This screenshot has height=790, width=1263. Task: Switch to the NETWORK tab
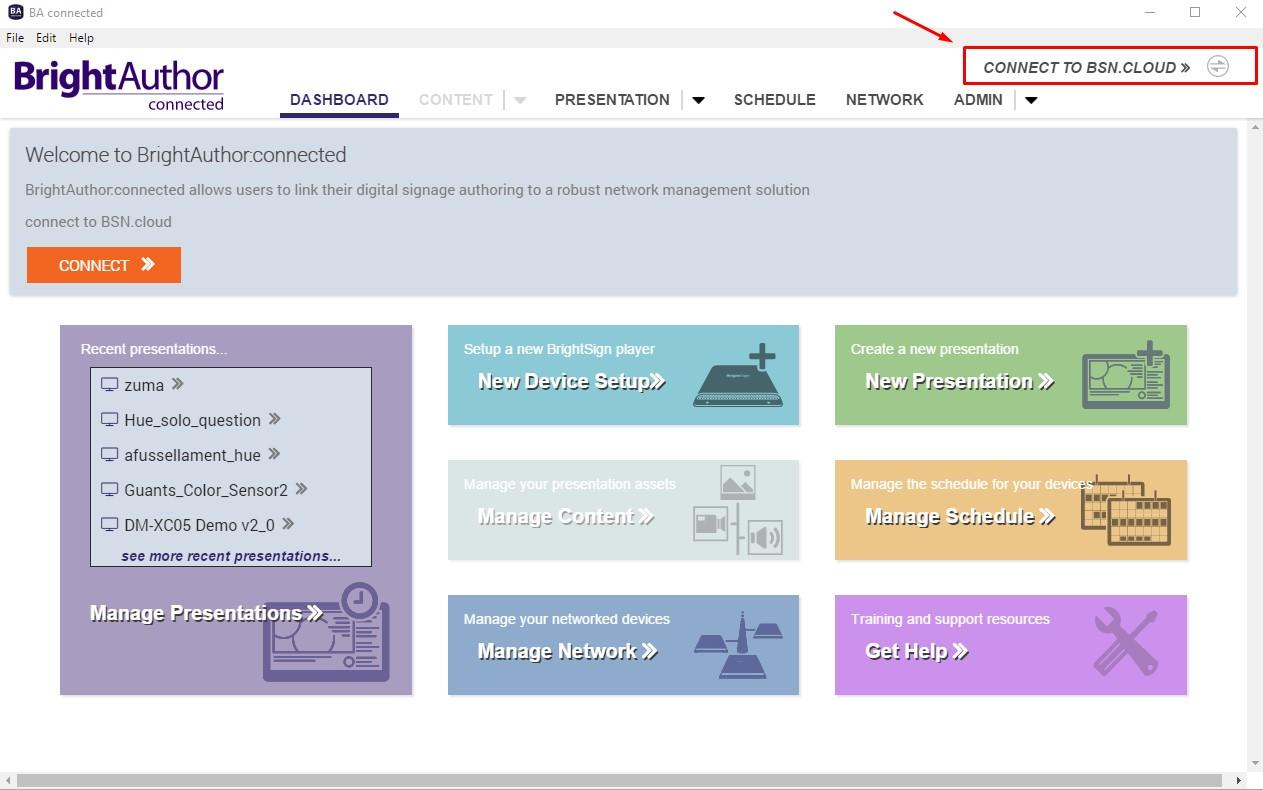(x=885, y=100)
